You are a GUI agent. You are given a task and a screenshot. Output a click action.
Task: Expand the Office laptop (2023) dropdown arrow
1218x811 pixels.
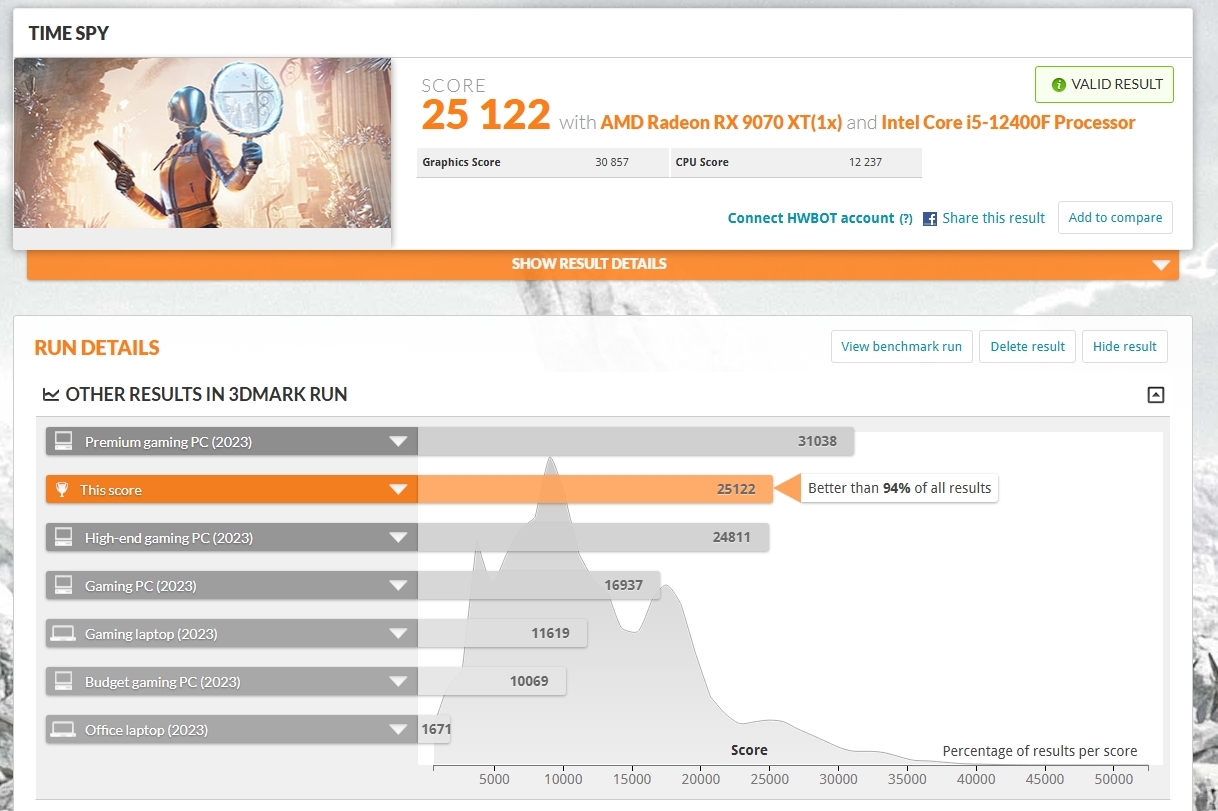pos(398,730)
